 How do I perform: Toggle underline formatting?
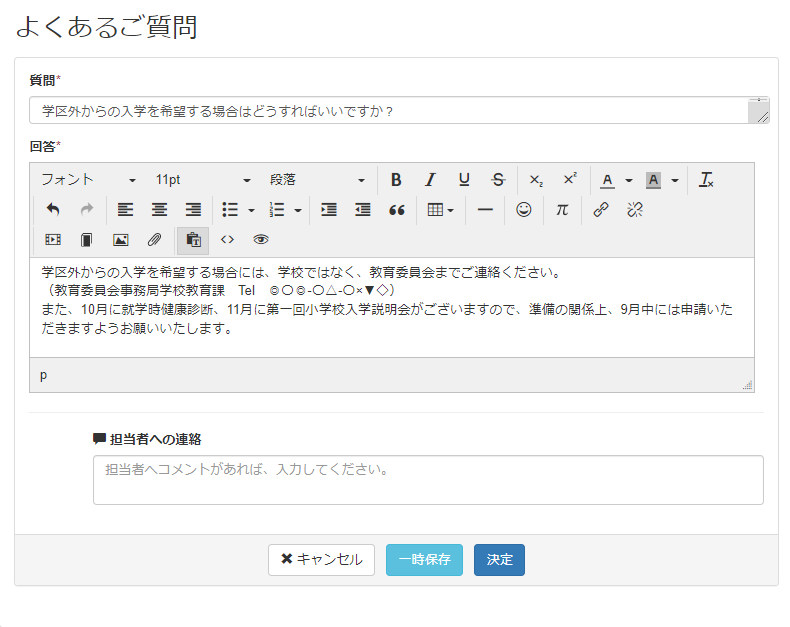[x=464, y=180]
